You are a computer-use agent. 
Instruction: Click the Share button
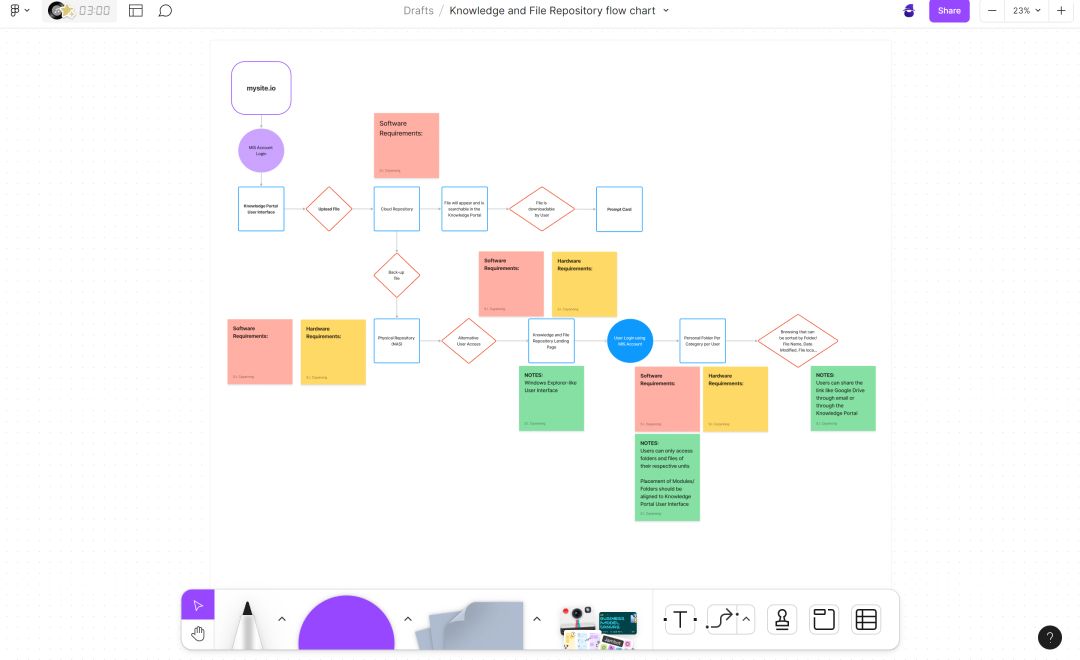[949, 11]
